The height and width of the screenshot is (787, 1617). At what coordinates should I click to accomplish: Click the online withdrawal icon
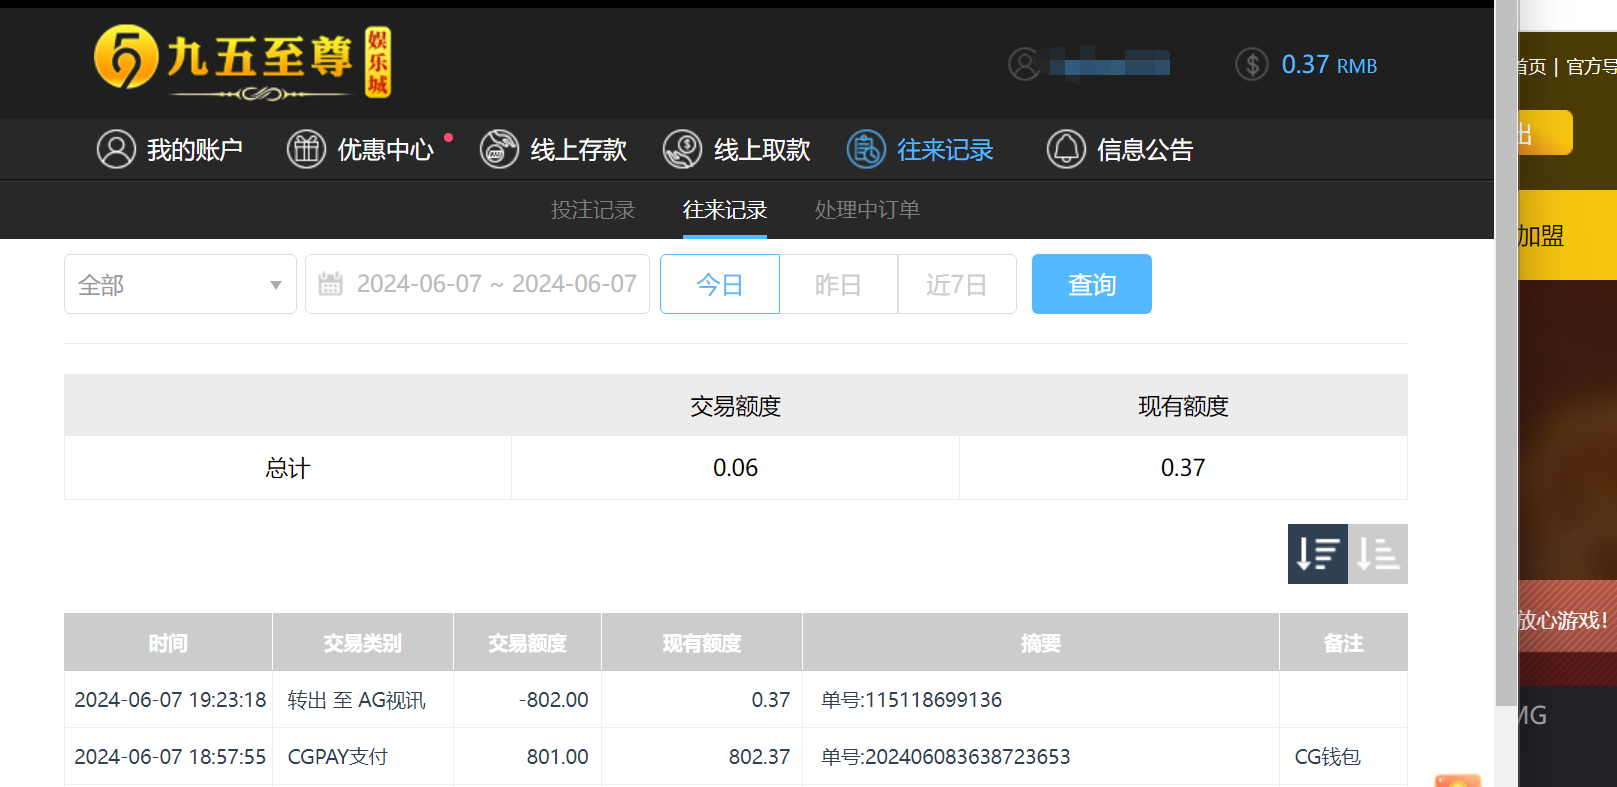click(x=682, y=149)
